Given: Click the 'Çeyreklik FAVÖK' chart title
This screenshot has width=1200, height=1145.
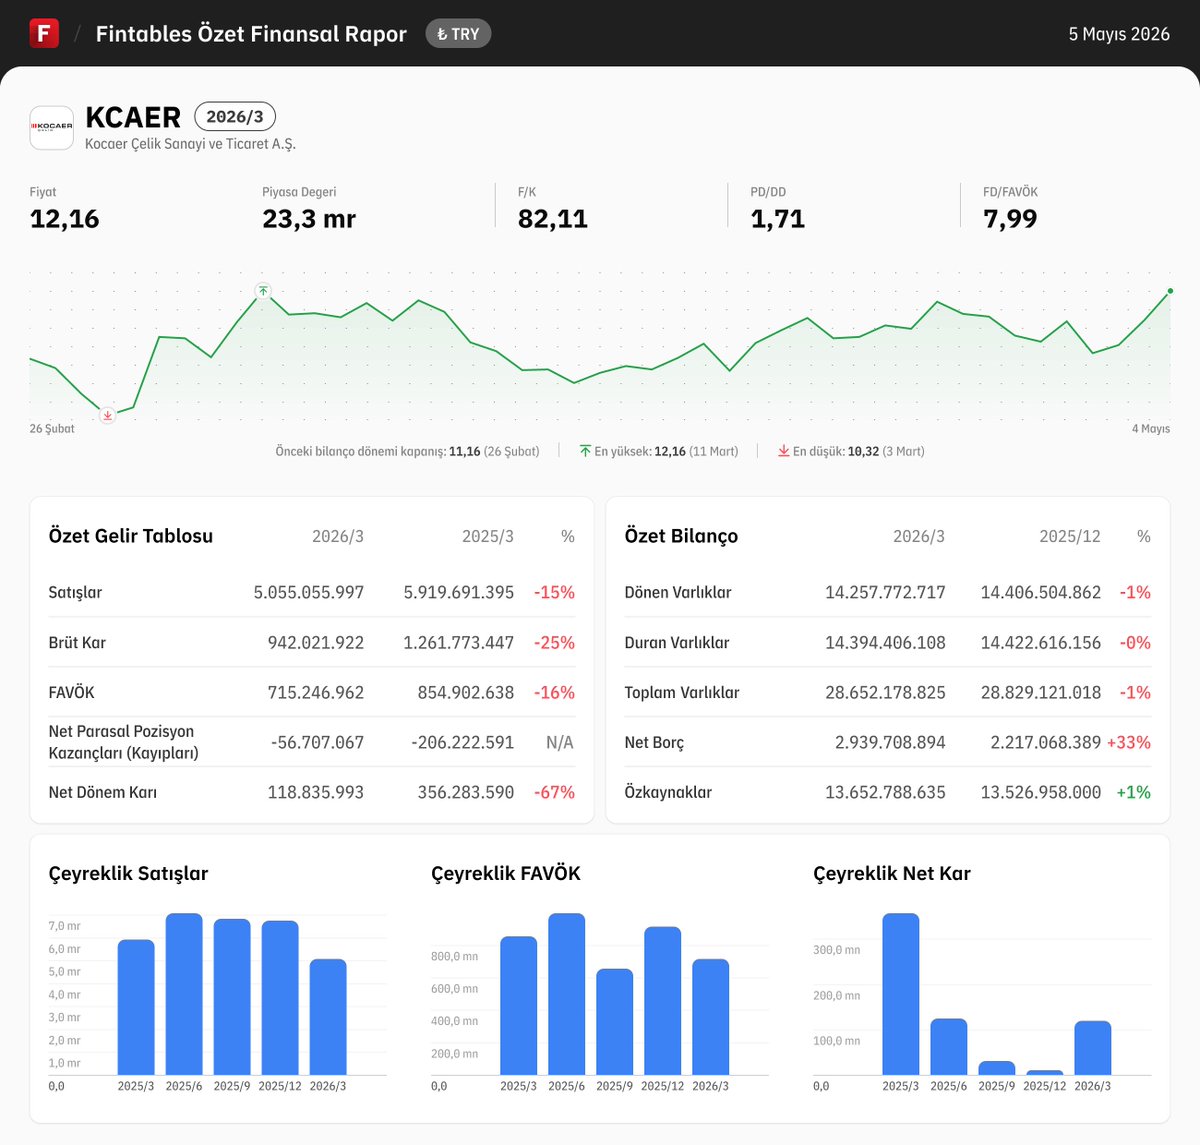Looking at the screenshot, I should coord(506,874).
